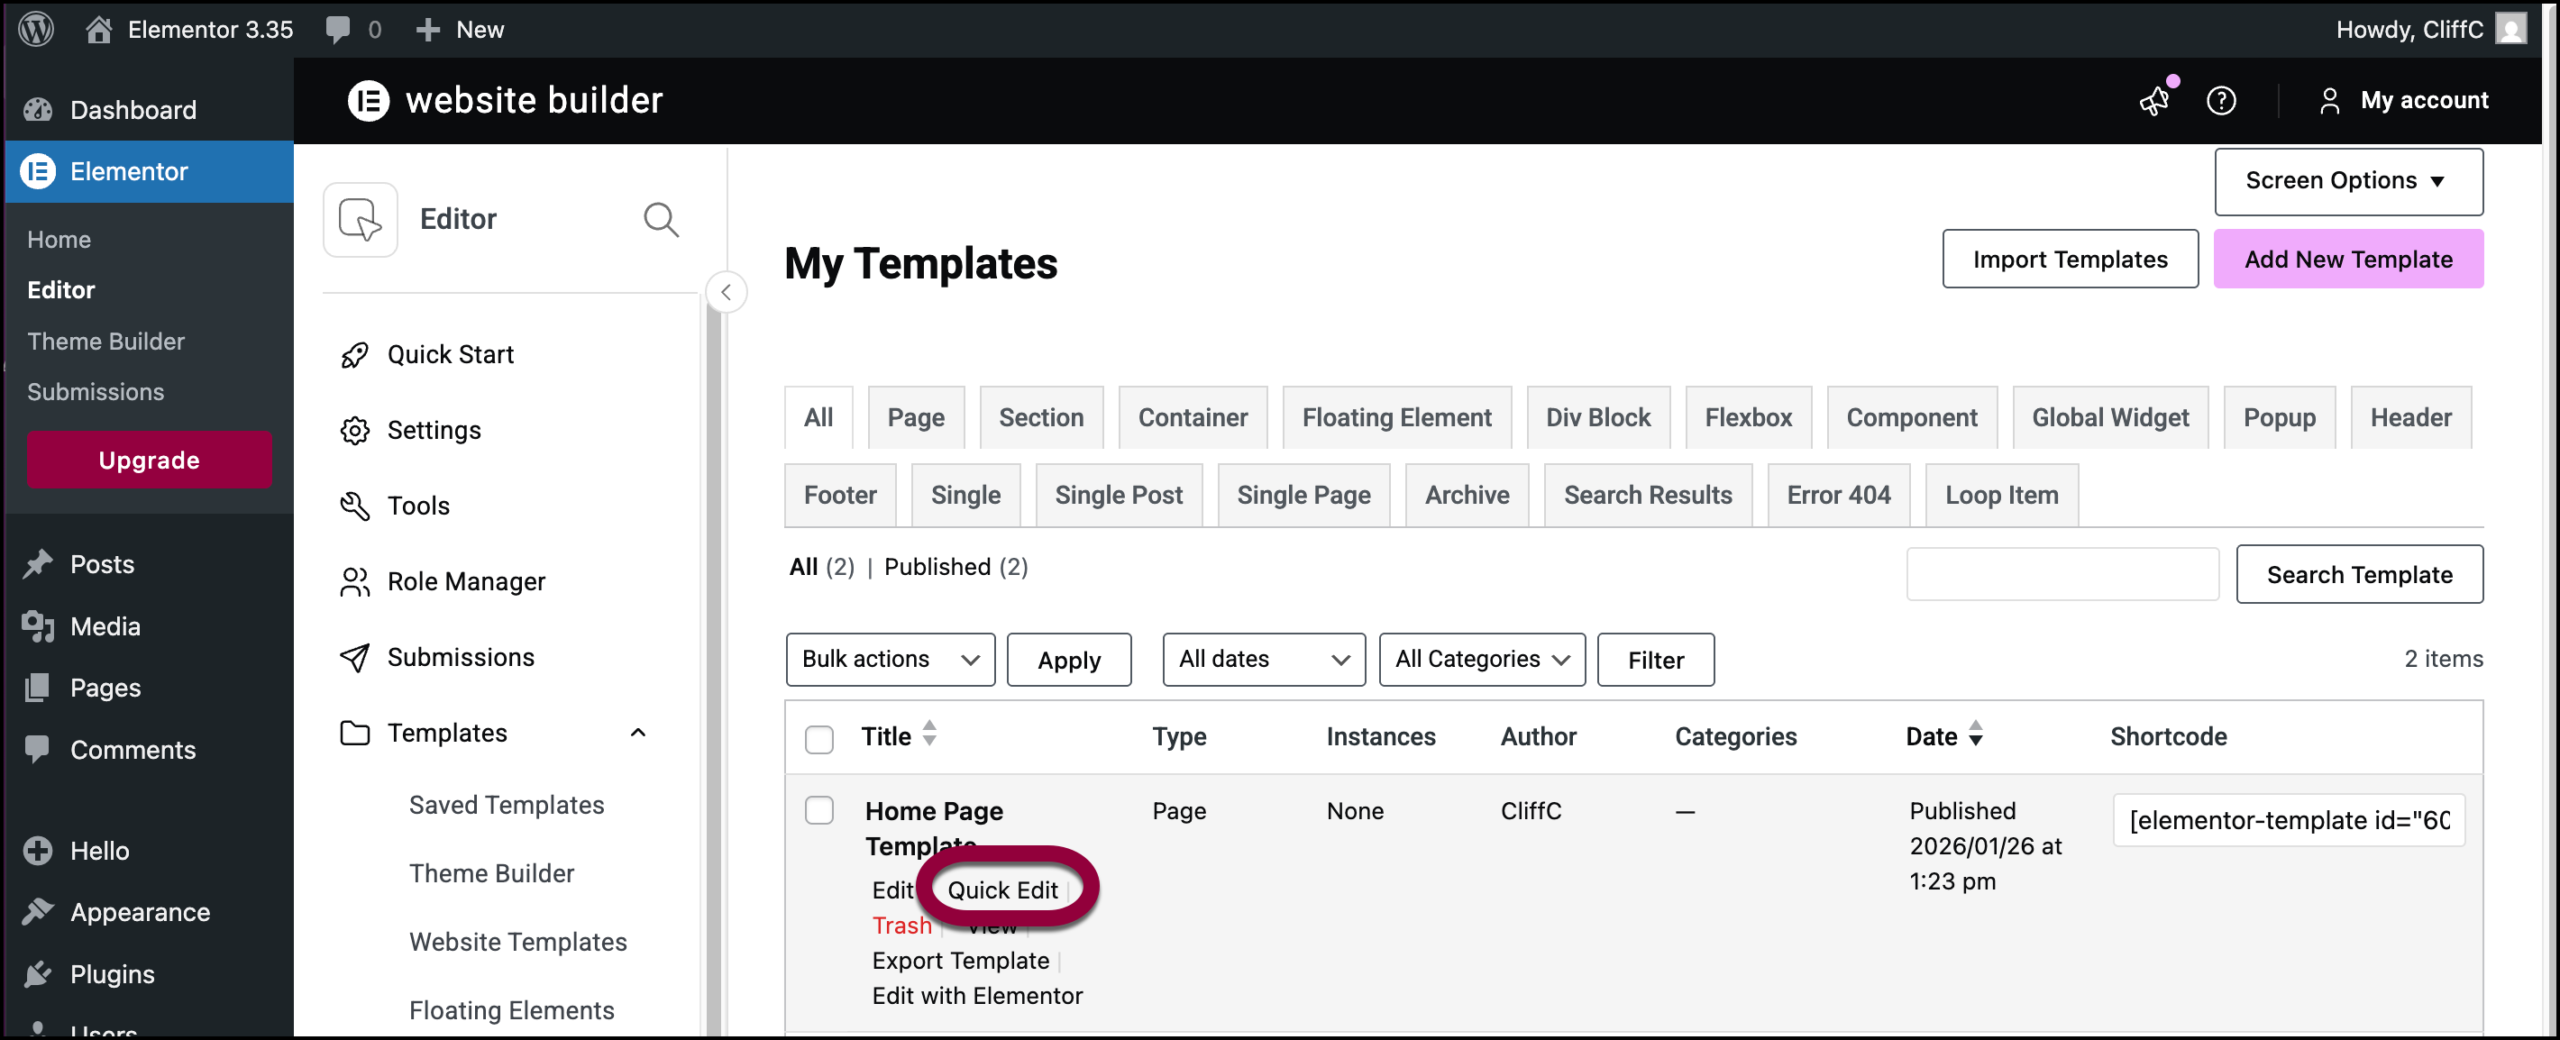Click the WordPress logo icon
This screenshot has height=1040, width=2560.
[x=36, y=29]
